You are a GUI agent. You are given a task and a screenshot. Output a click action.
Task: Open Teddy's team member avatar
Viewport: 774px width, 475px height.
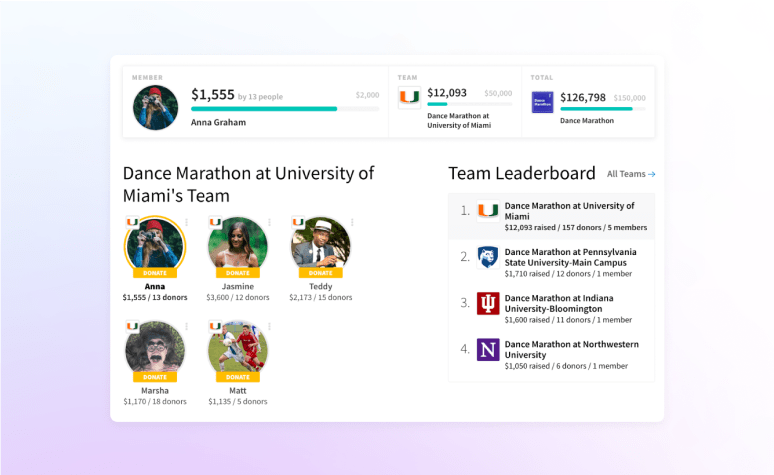tap(320, 246)
